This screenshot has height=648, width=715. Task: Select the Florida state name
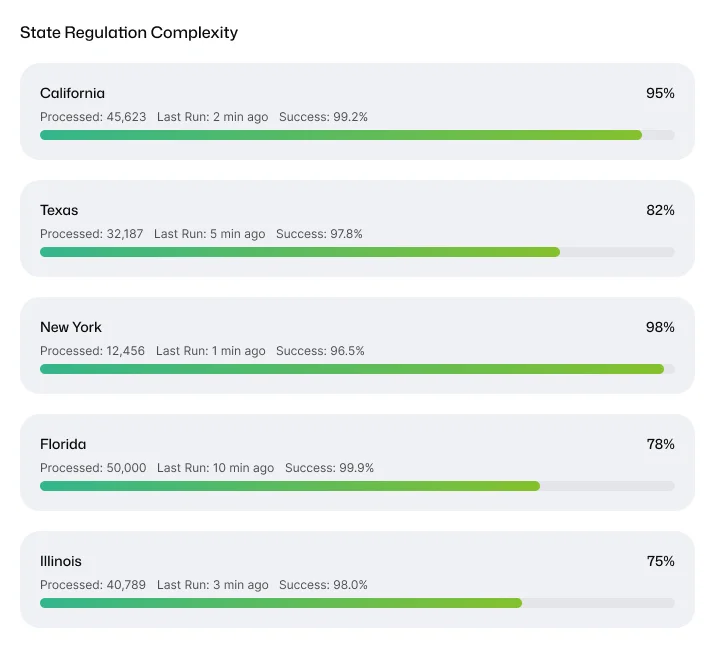(x=63, y=444)
